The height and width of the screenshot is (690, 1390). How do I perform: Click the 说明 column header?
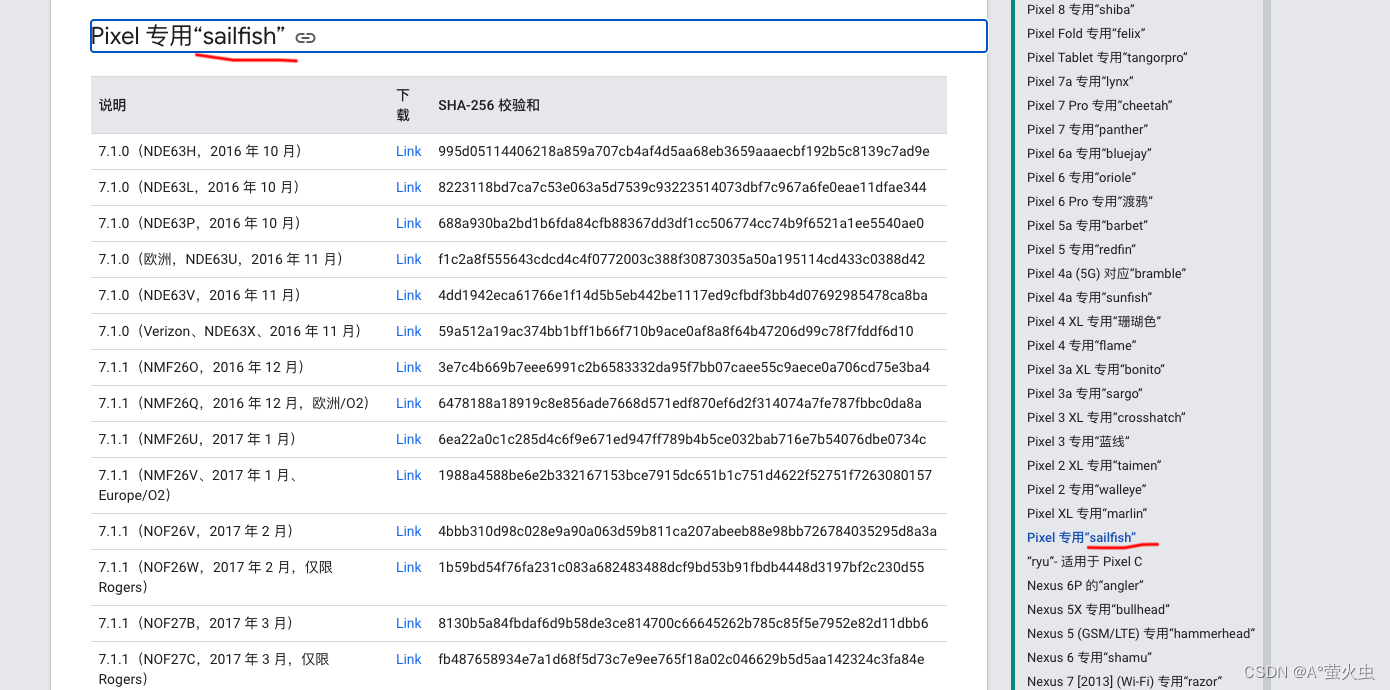(x=113, y=105)
